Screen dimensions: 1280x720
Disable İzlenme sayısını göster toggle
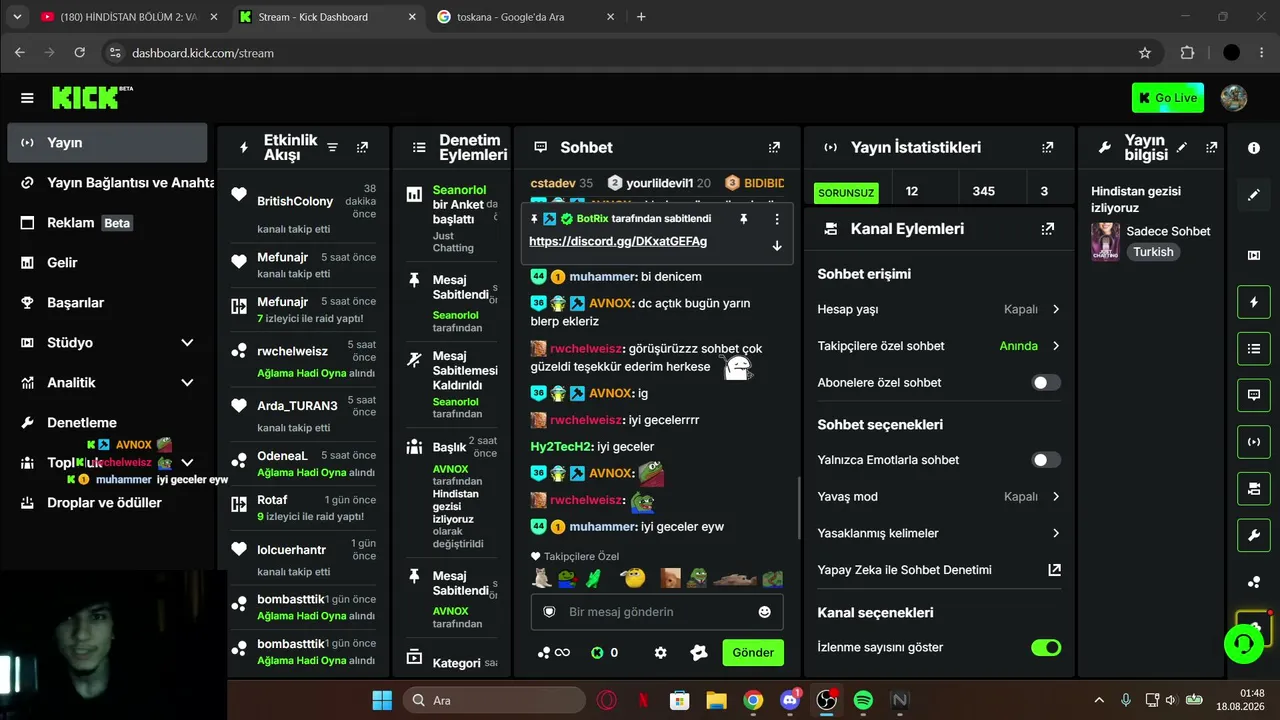[x=1046, y=647]
